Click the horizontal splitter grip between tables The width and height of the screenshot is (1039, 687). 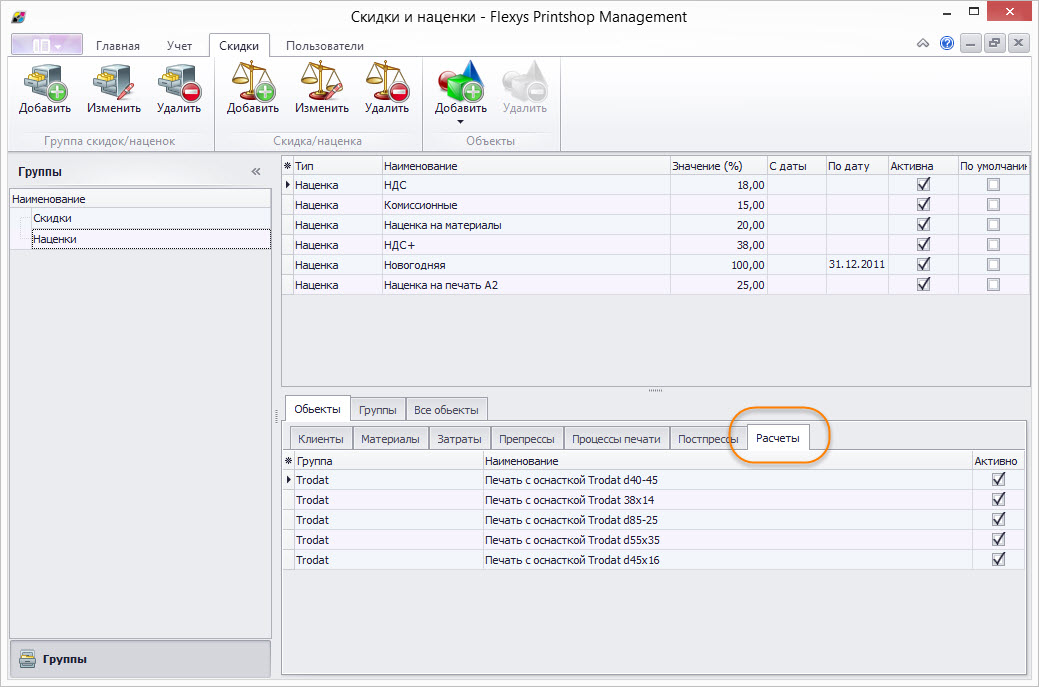click(x=655, y=391)
